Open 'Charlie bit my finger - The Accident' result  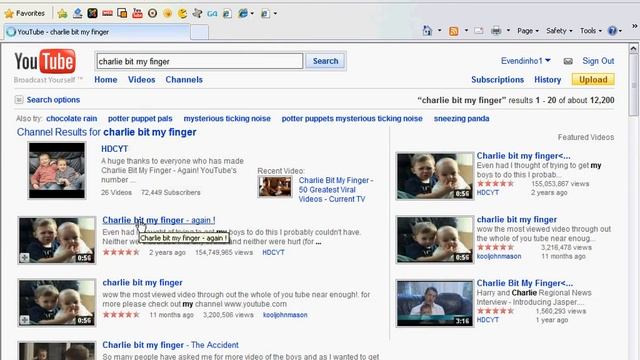tap(170, 345)
